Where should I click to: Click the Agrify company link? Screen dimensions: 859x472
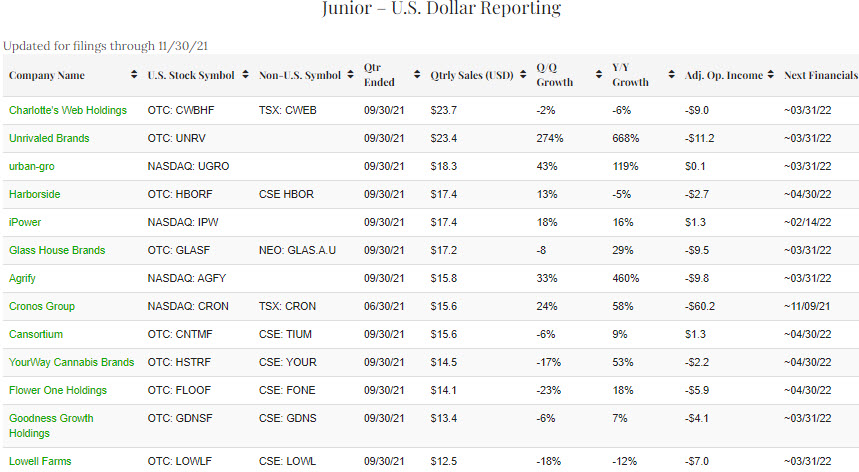pyautogui.click(x=24, y=278)
